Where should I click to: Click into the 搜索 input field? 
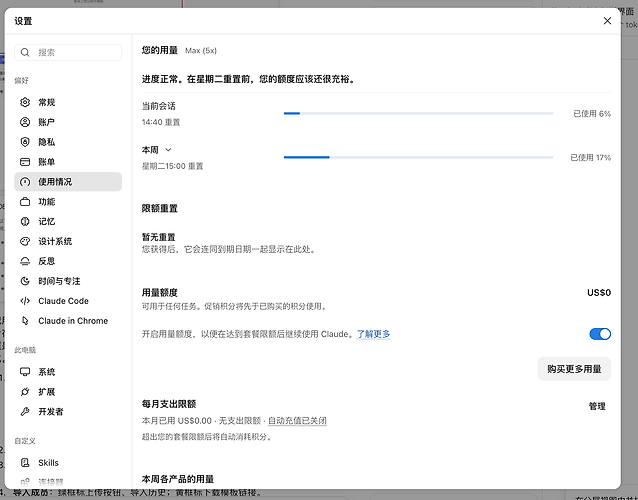pos(68,52)
